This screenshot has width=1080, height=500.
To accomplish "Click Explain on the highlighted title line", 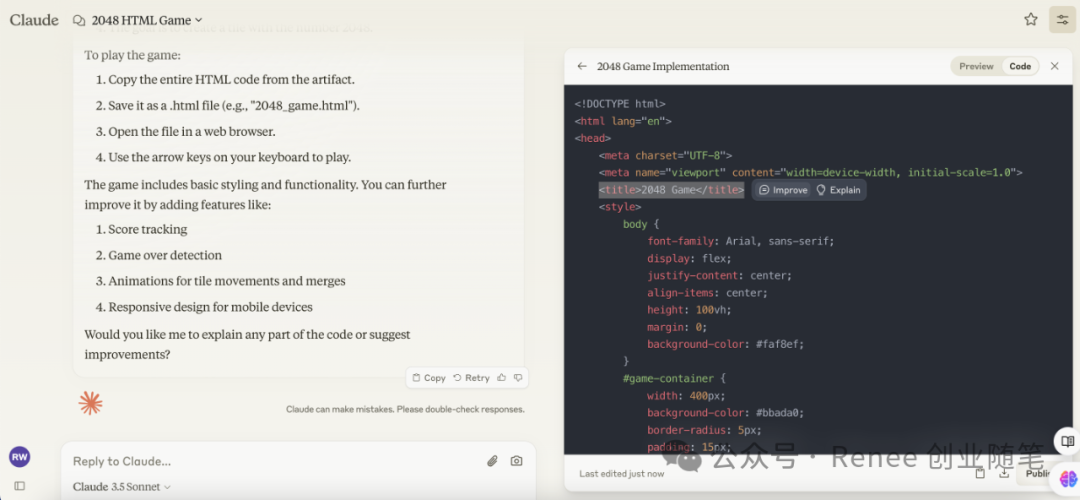I will (839, 190).
